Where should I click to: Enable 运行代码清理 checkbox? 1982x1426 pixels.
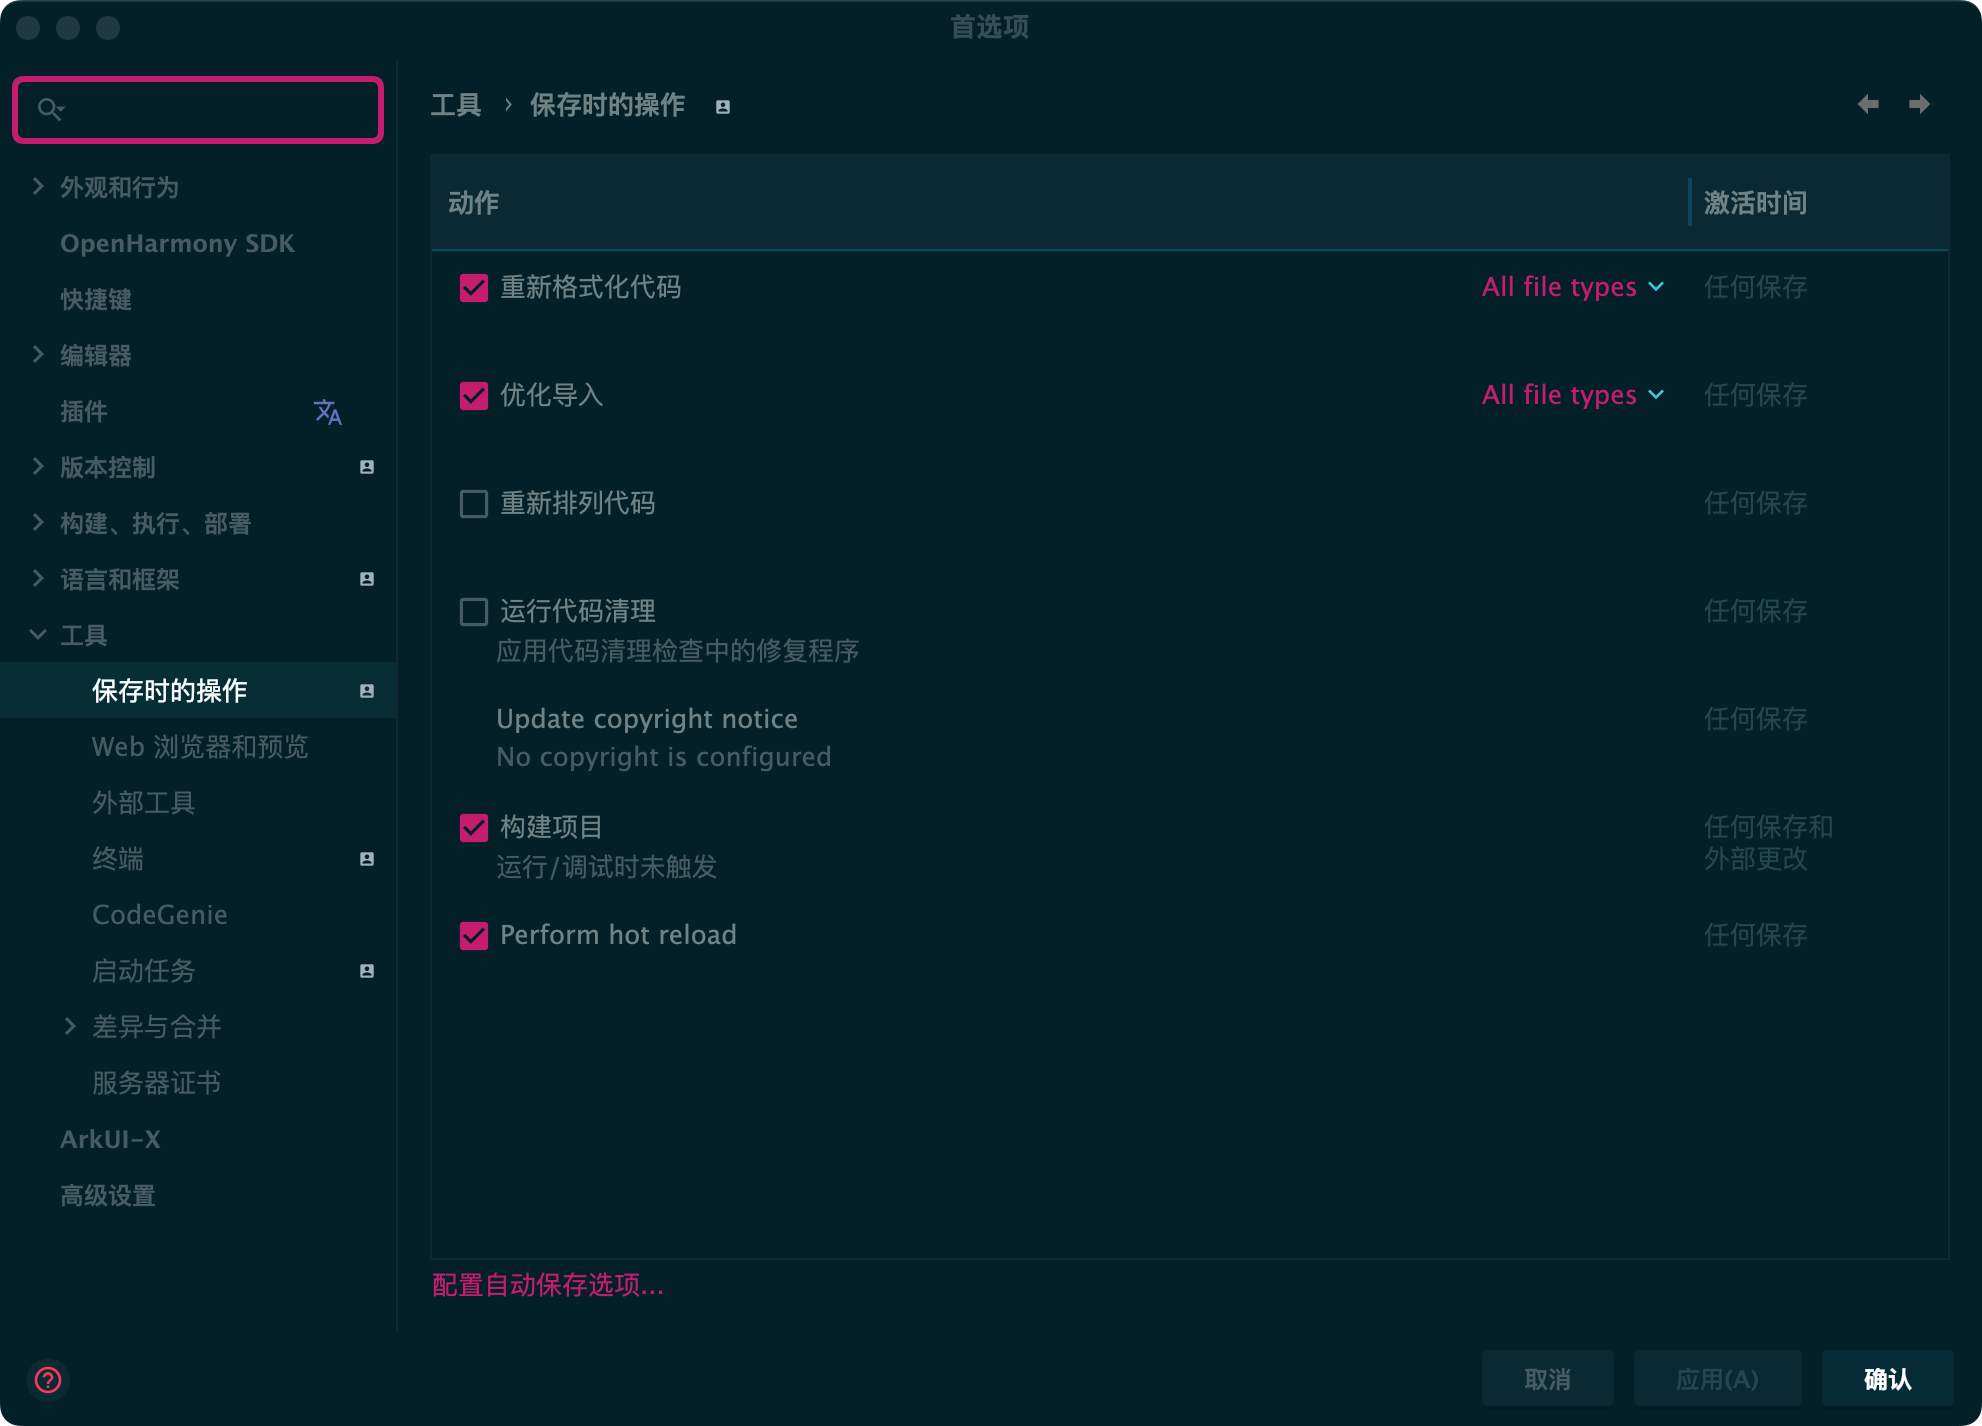[x=474, y=612]
